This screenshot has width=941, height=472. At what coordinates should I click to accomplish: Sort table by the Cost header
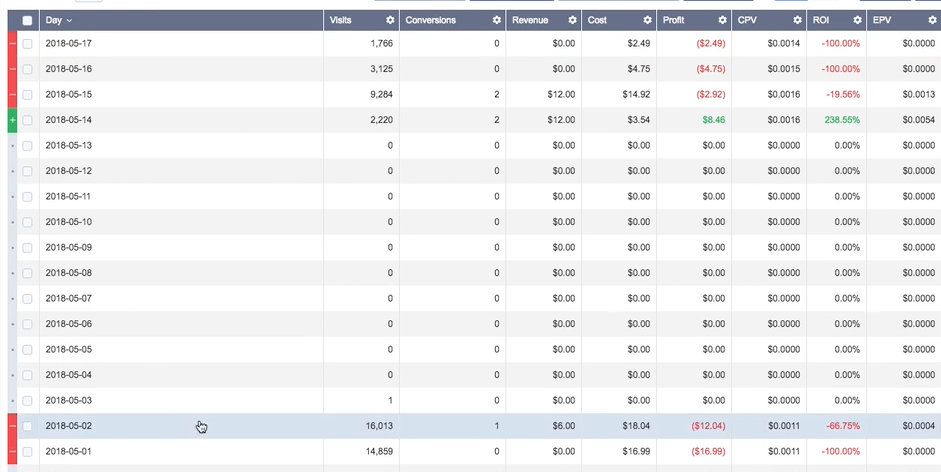(x=597, y=20)
